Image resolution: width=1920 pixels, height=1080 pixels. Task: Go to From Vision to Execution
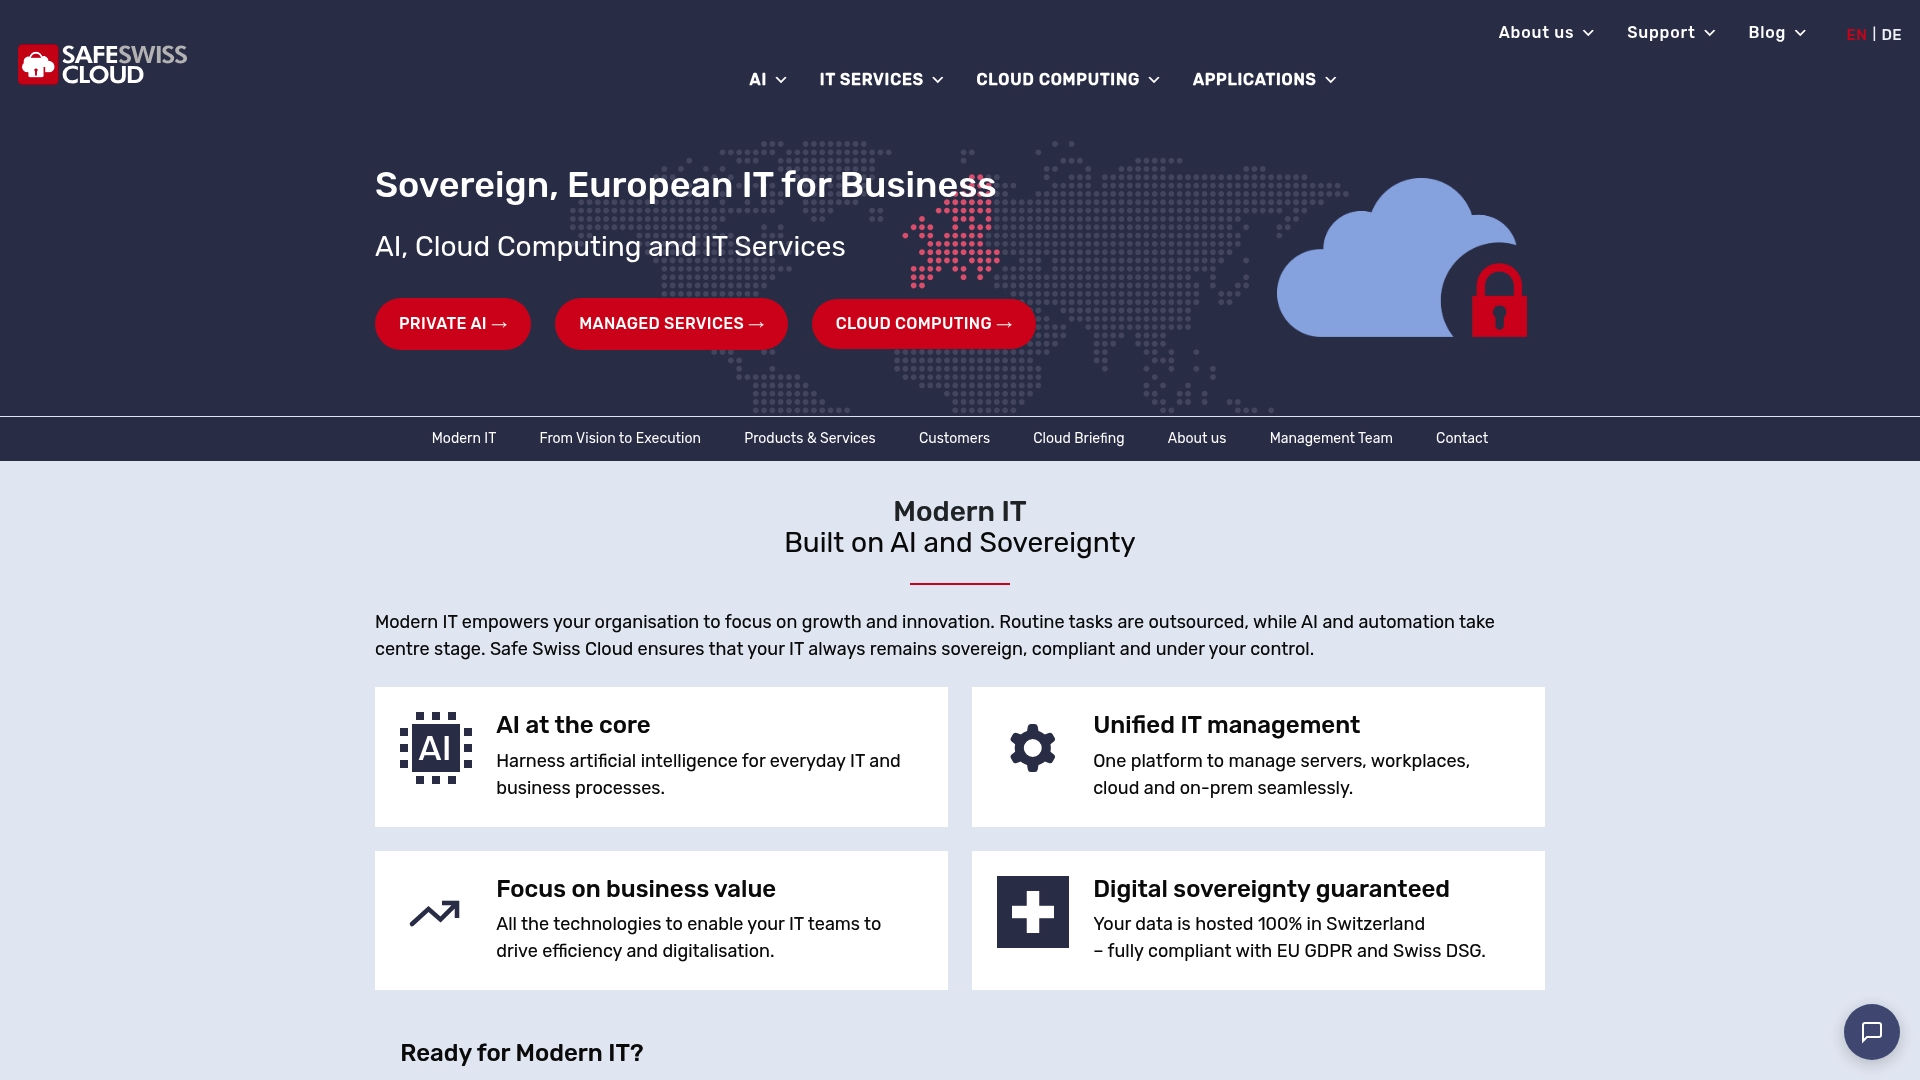coord(620,438)
